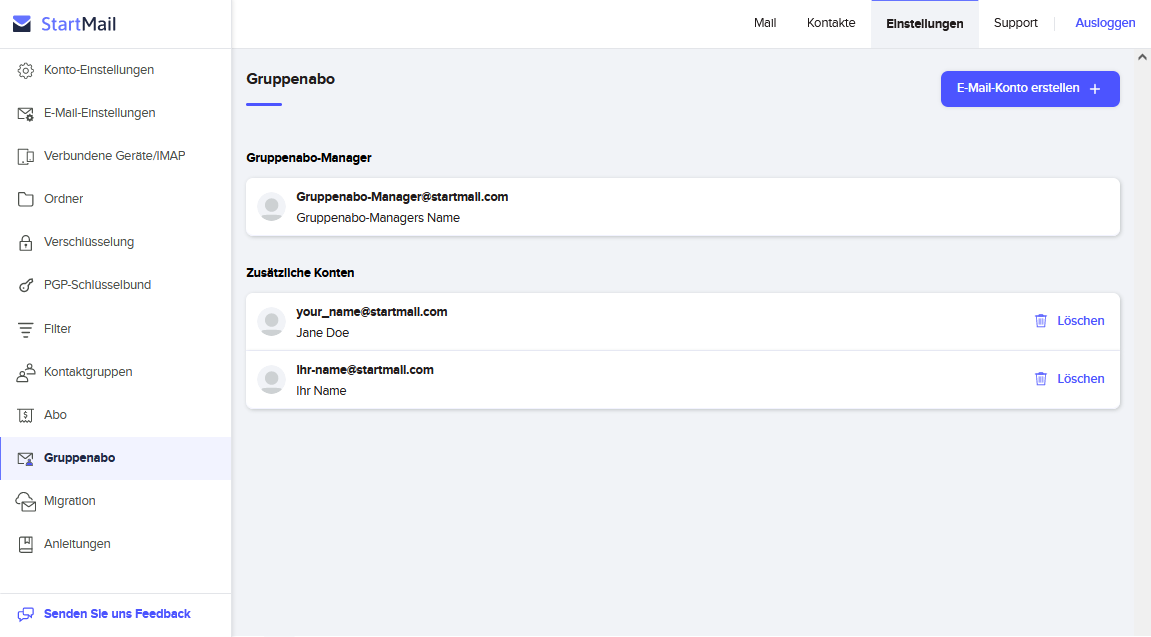1151x637 pixels.
Task: Click the Verschlüsselung padlock icon
Action: (x=26, y=242)
